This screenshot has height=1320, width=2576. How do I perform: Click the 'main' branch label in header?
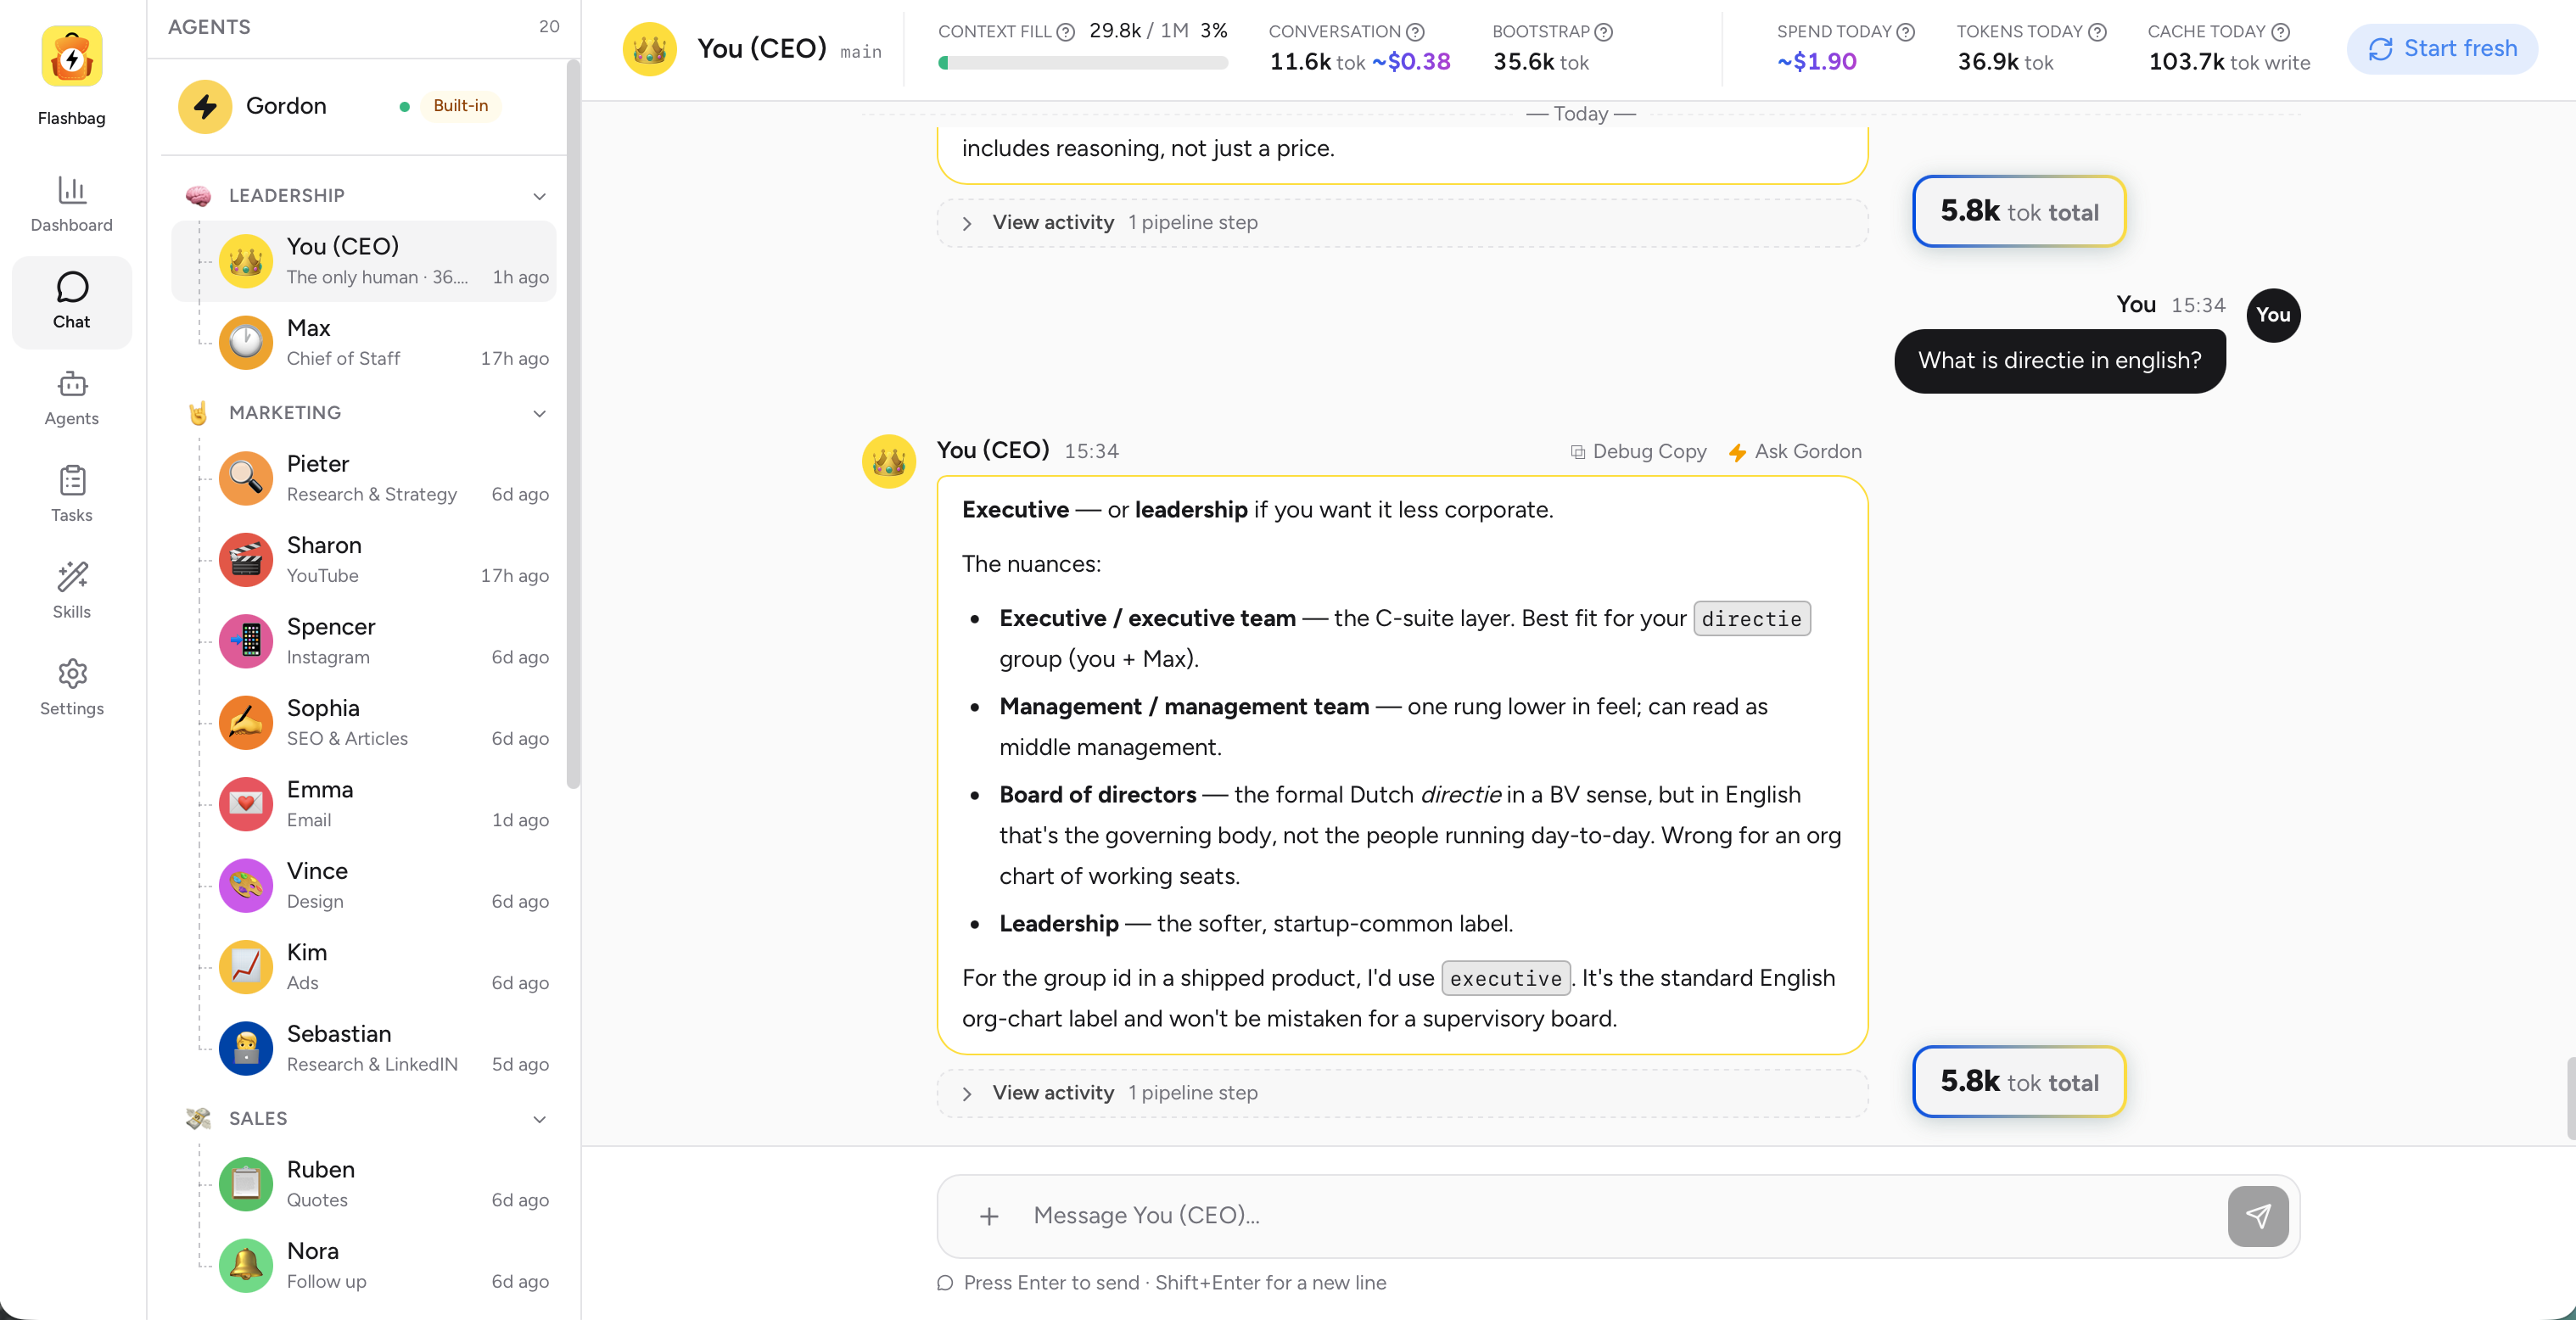pos(860,52)
